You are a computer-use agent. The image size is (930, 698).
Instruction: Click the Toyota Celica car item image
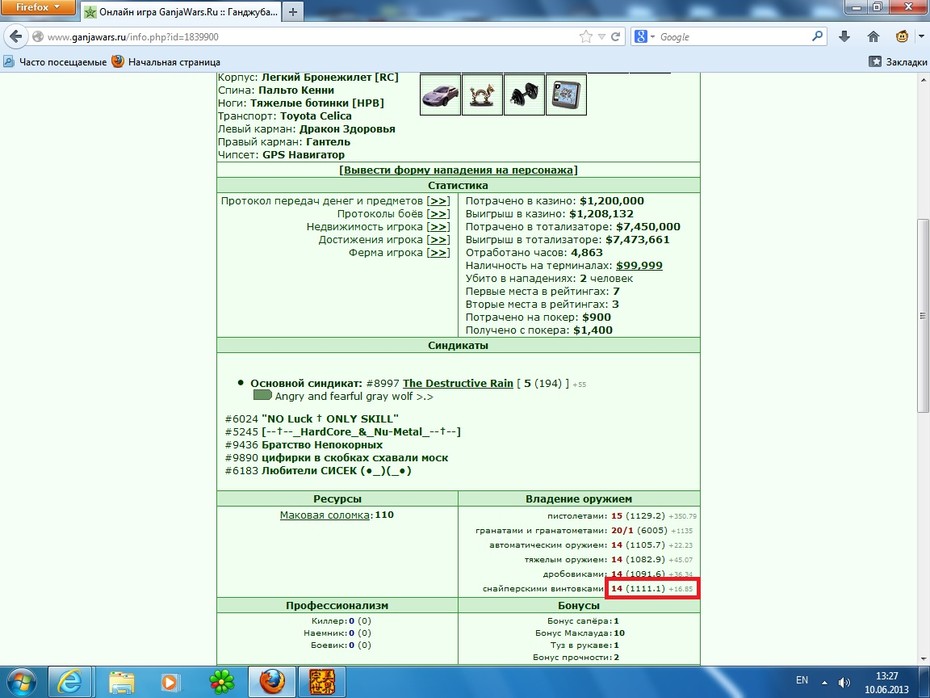pyautogui.click(x=440, y=94)
